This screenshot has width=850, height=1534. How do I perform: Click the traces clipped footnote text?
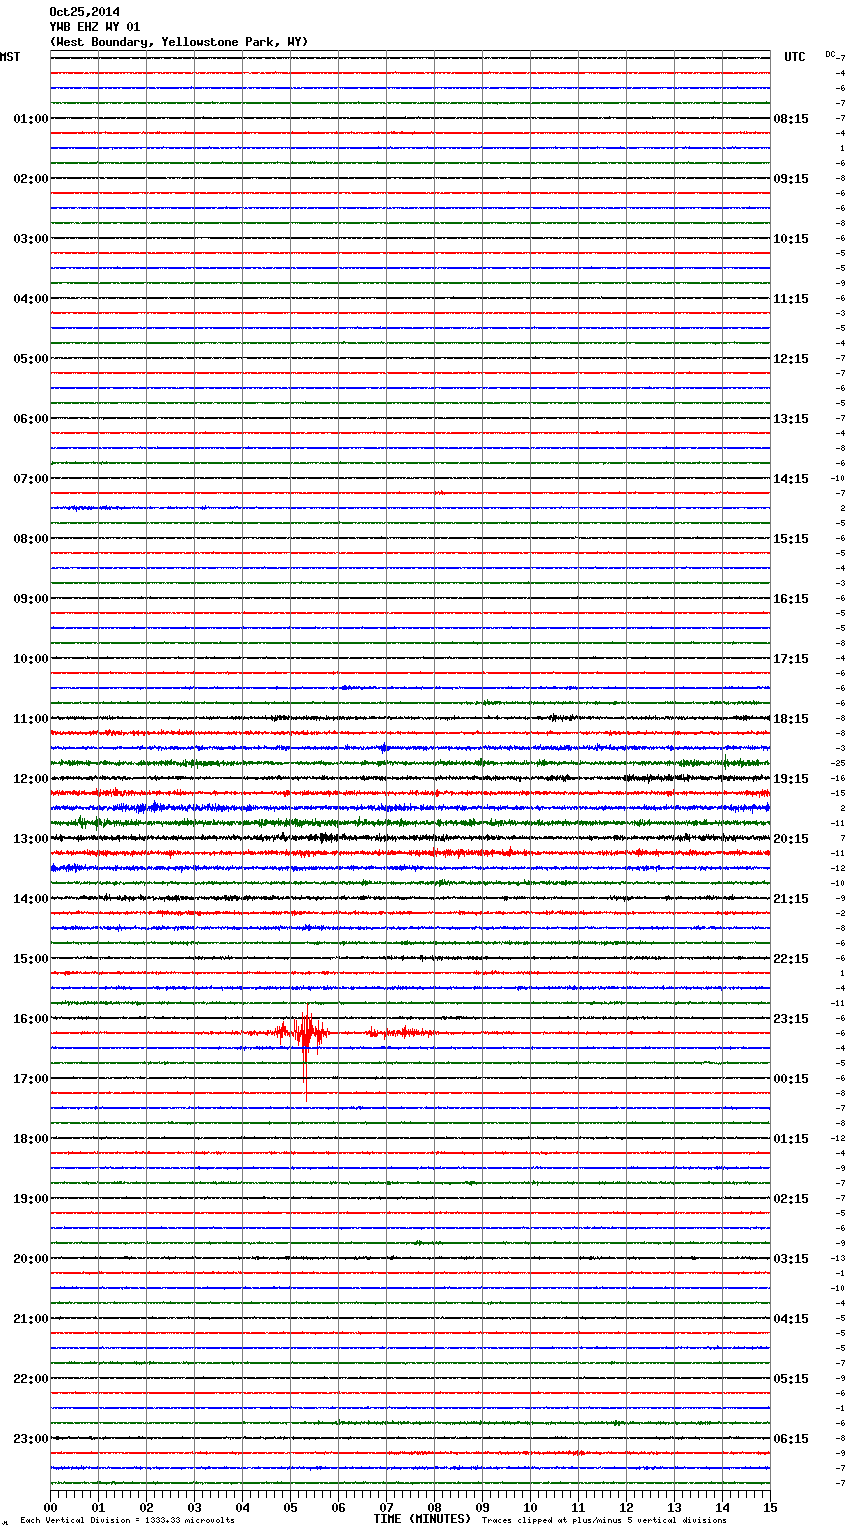point(604,1521)
